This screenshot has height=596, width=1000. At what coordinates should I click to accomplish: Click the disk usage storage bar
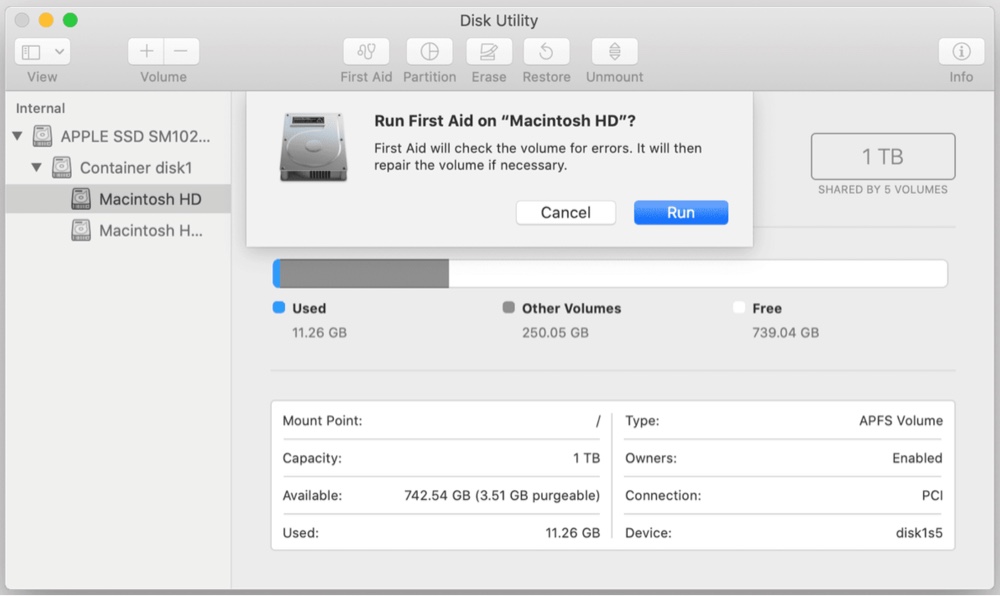tap(610, 274)
